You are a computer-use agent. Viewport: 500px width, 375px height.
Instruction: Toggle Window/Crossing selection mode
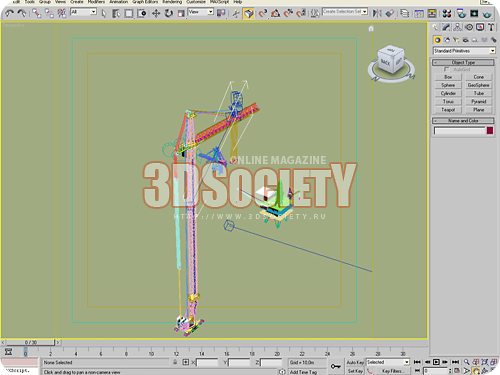coord(142,13)
